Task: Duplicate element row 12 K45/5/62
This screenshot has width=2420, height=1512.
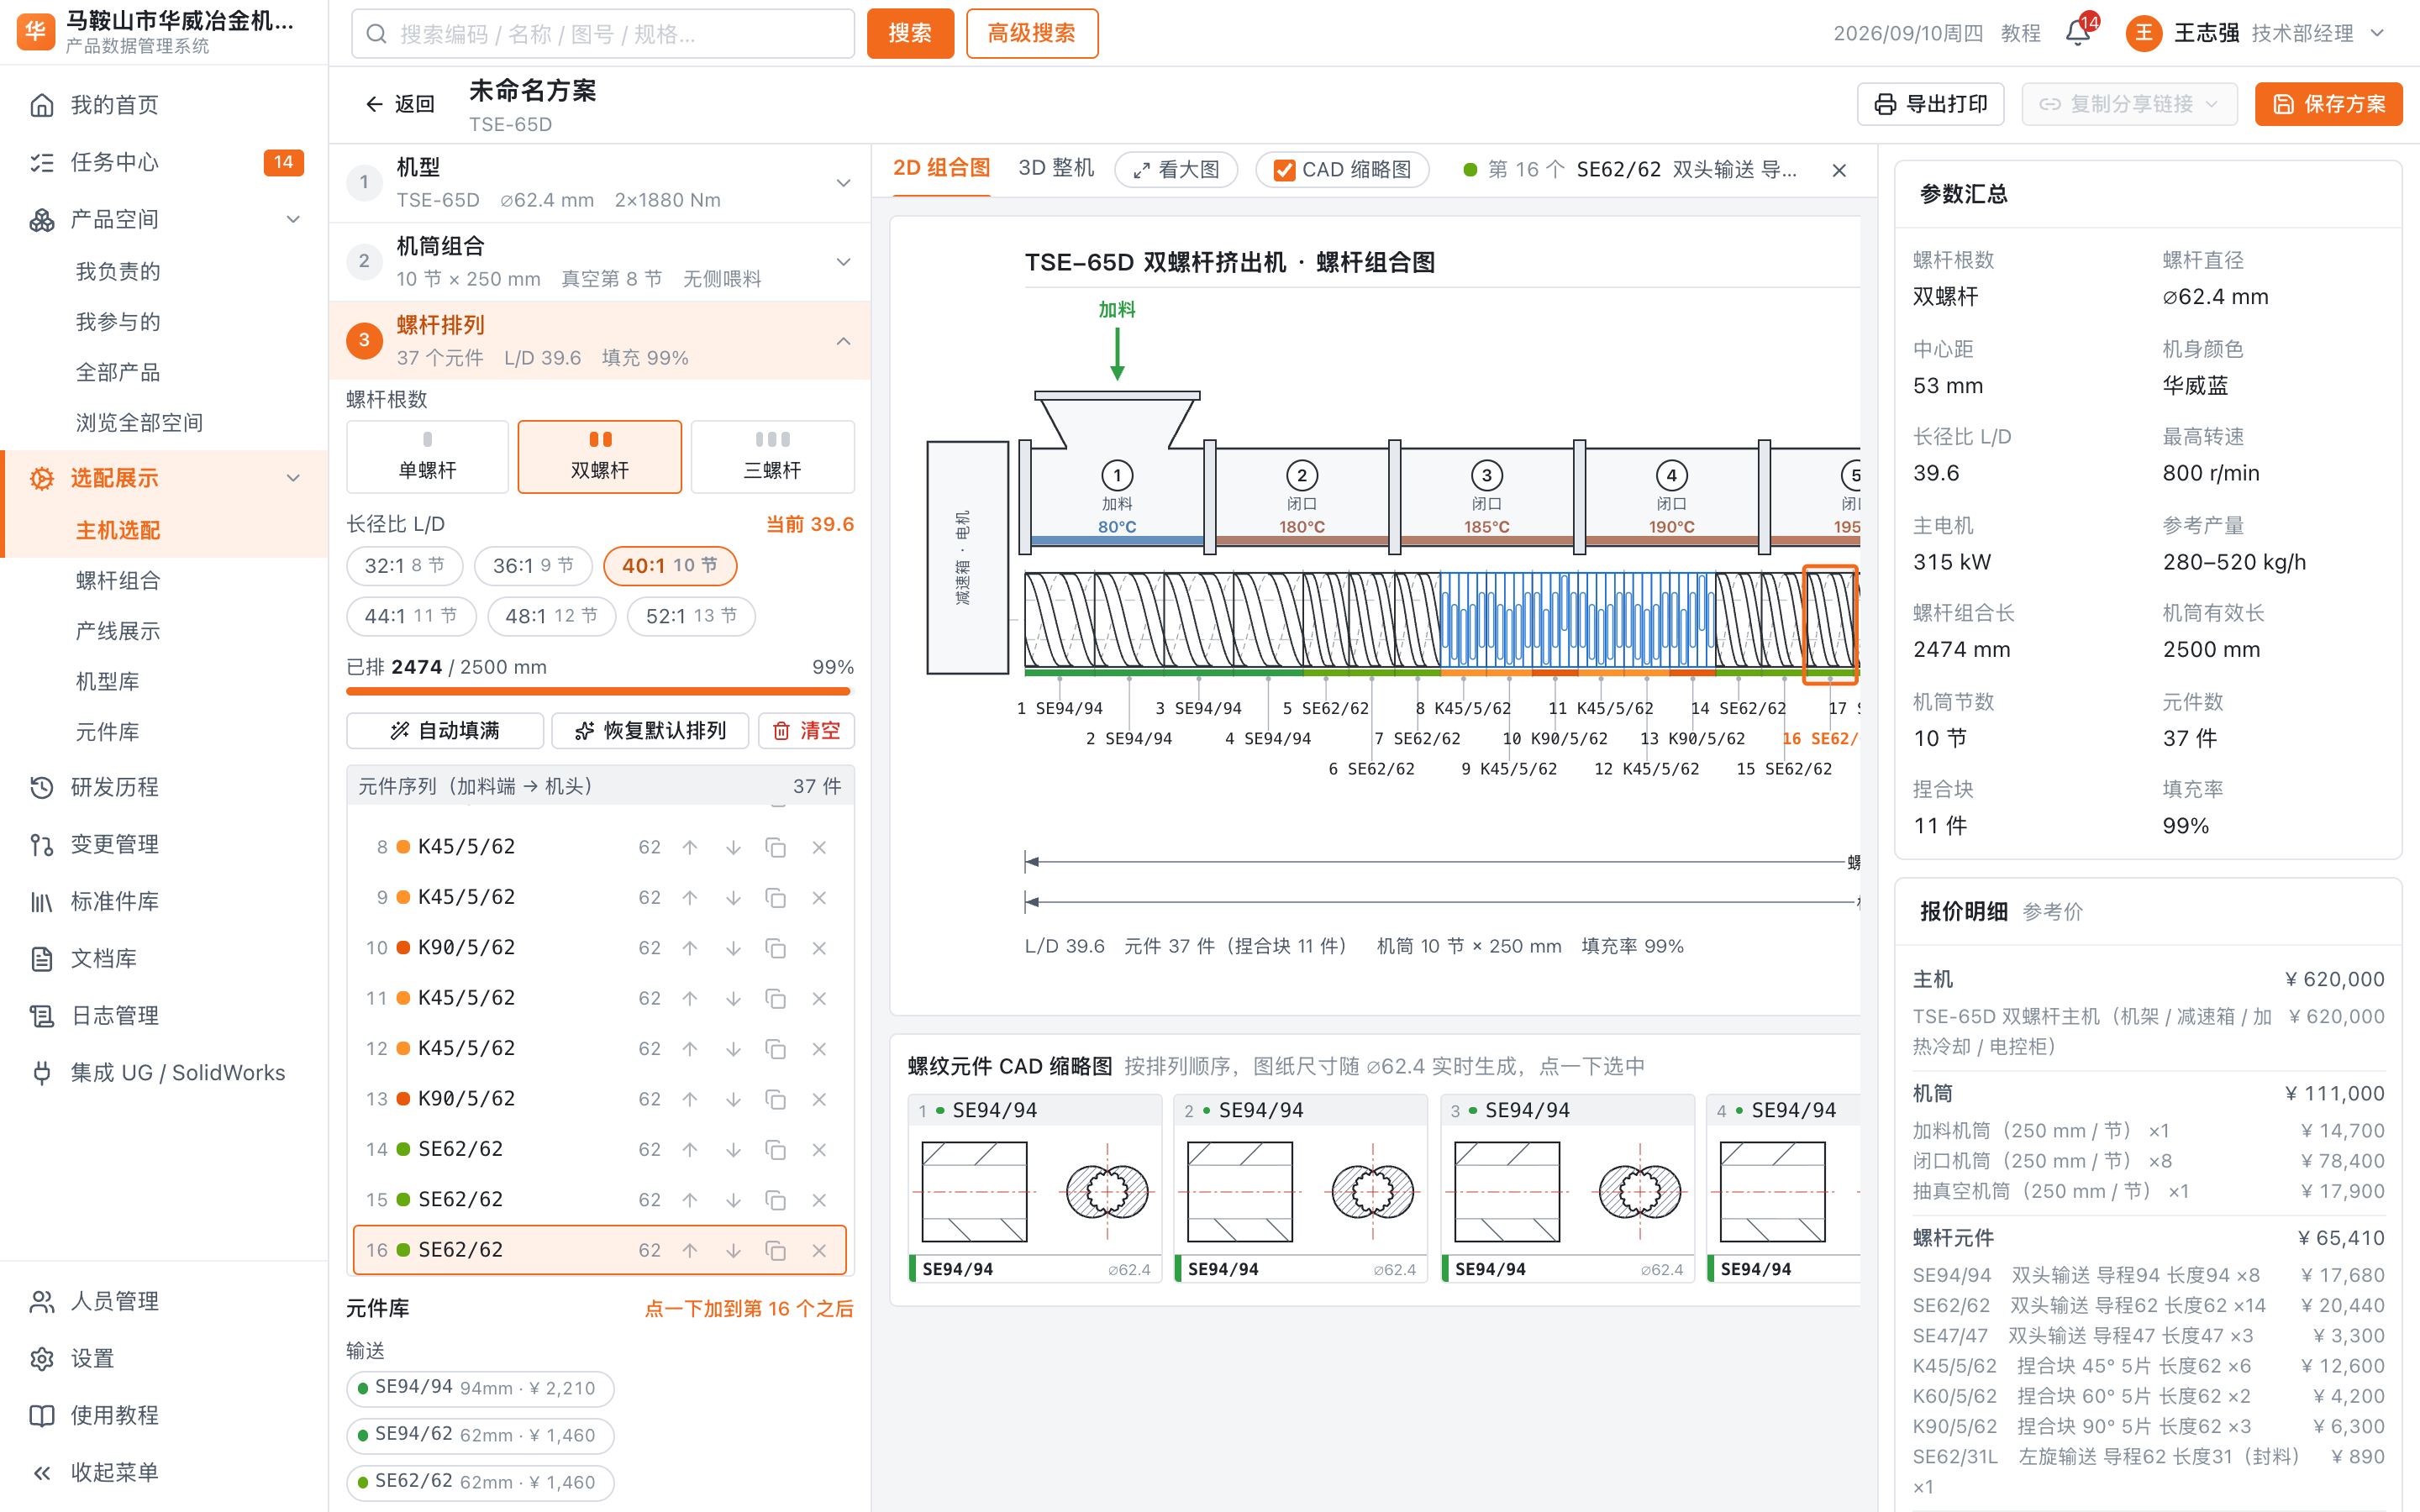Action: pyautogui.click(x=775, y=1049)
